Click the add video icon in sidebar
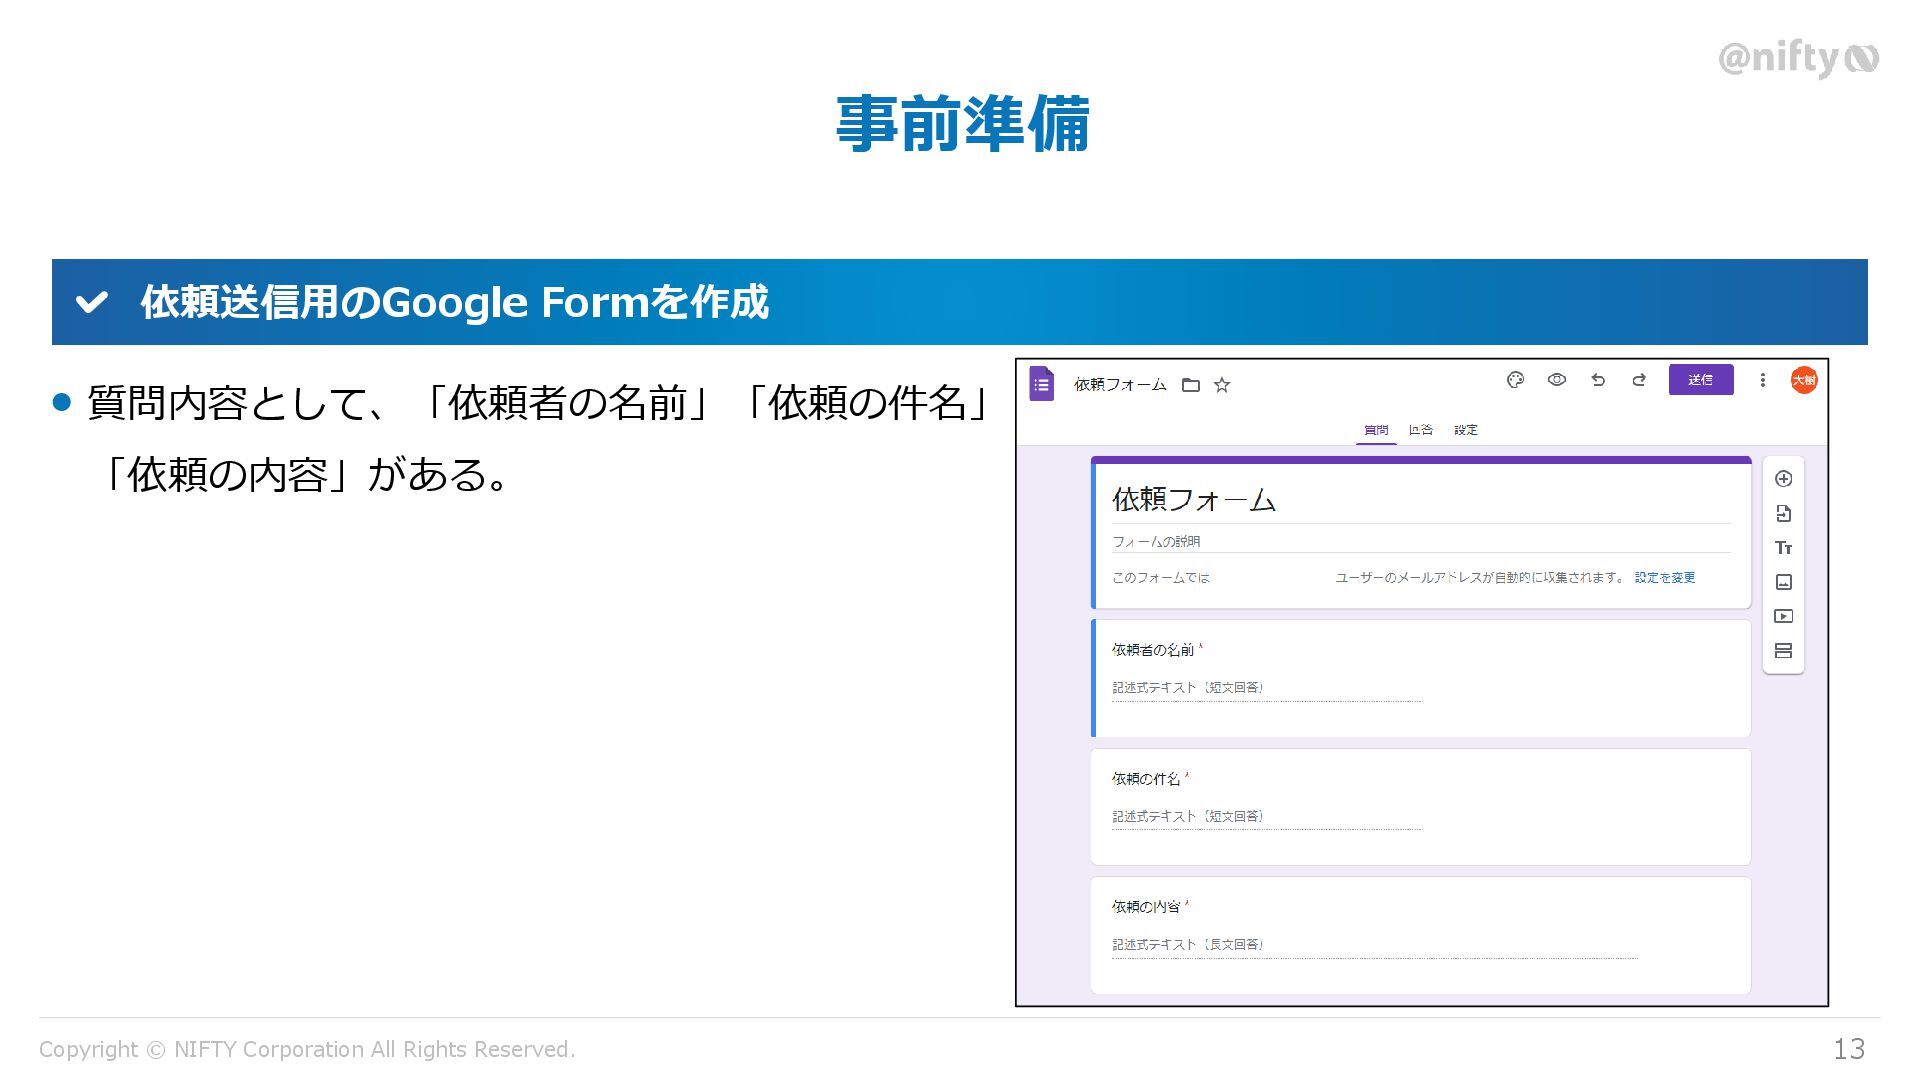This screenshot has width=1920, height=1080. [1783, 616]
